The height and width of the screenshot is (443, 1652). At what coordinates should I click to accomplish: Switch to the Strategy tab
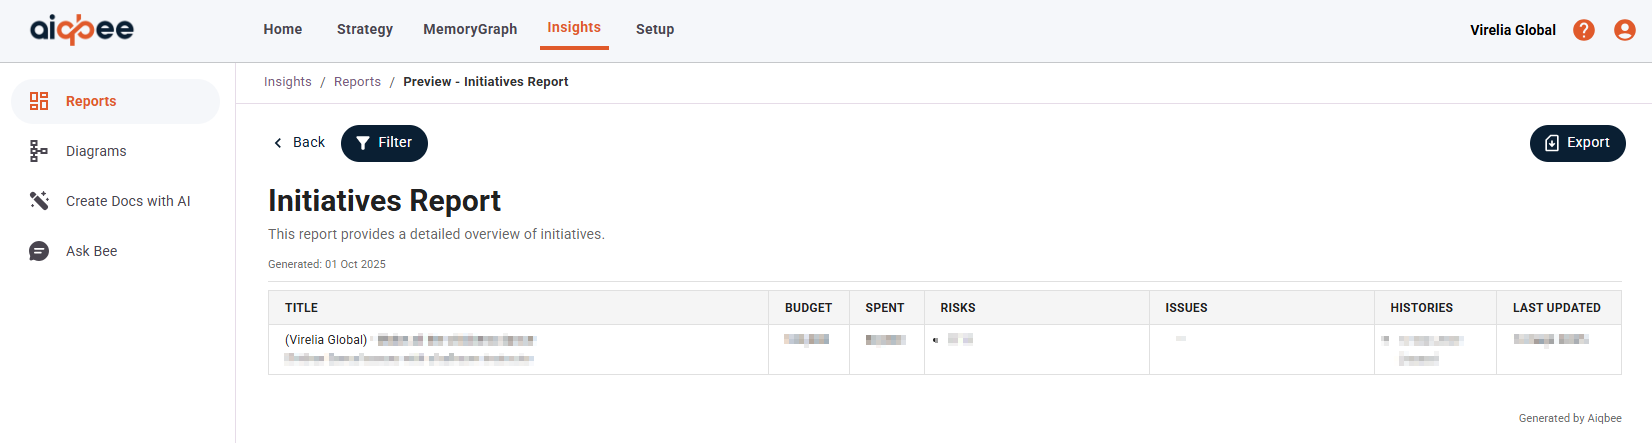pyautogui.click(x=365, y=29)
